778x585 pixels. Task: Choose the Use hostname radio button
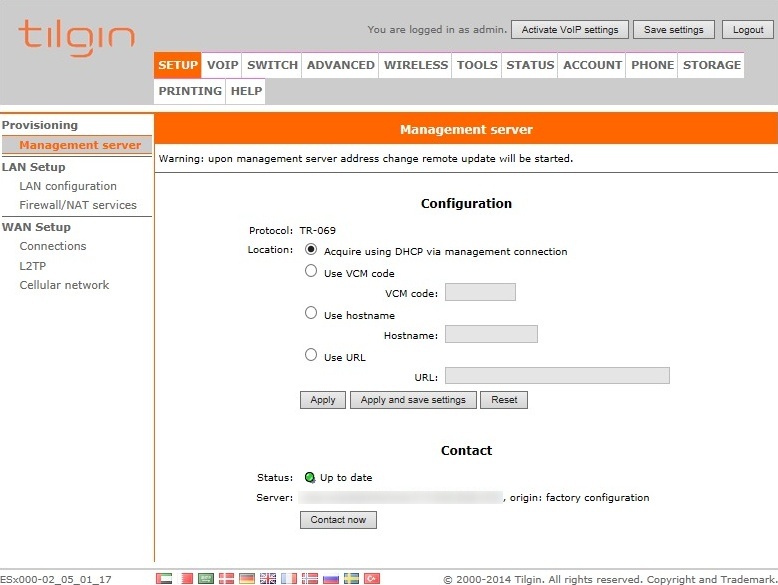[x=311, y=313]
